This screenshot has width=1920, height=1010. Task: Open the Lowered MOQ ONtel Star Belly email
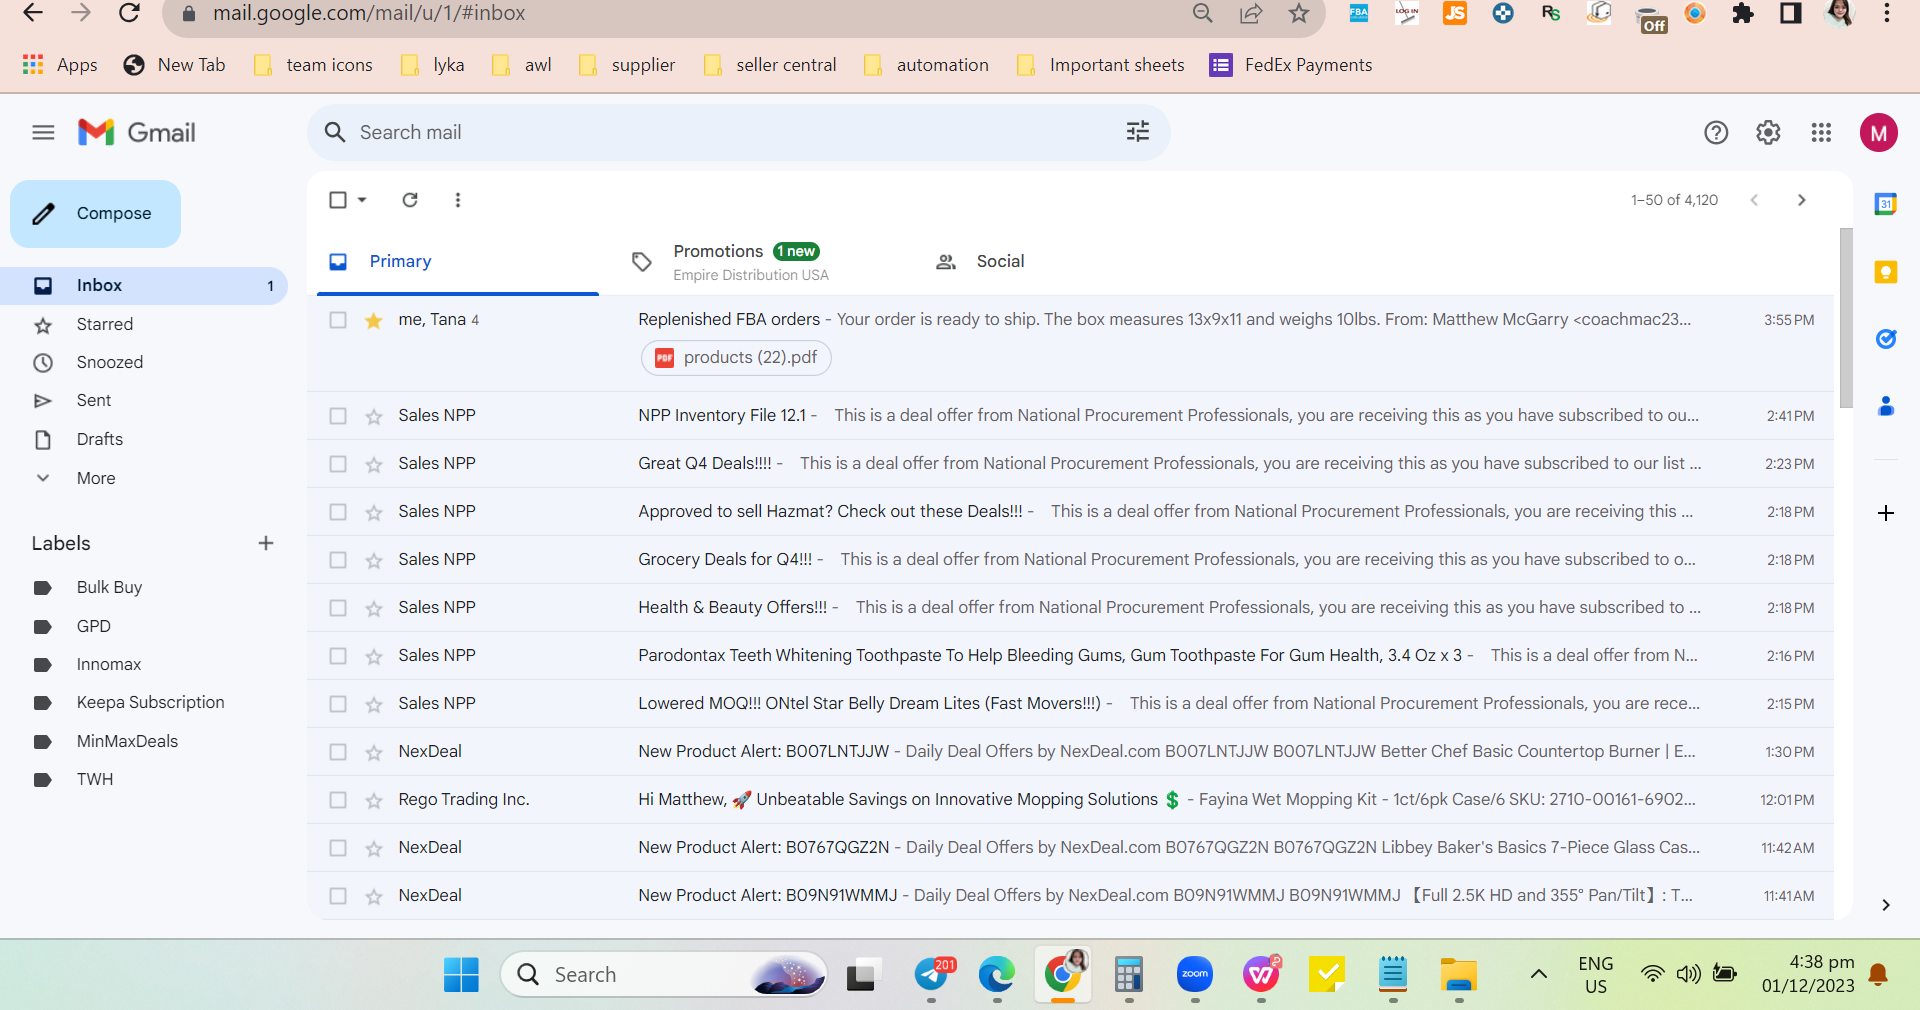1070,704
